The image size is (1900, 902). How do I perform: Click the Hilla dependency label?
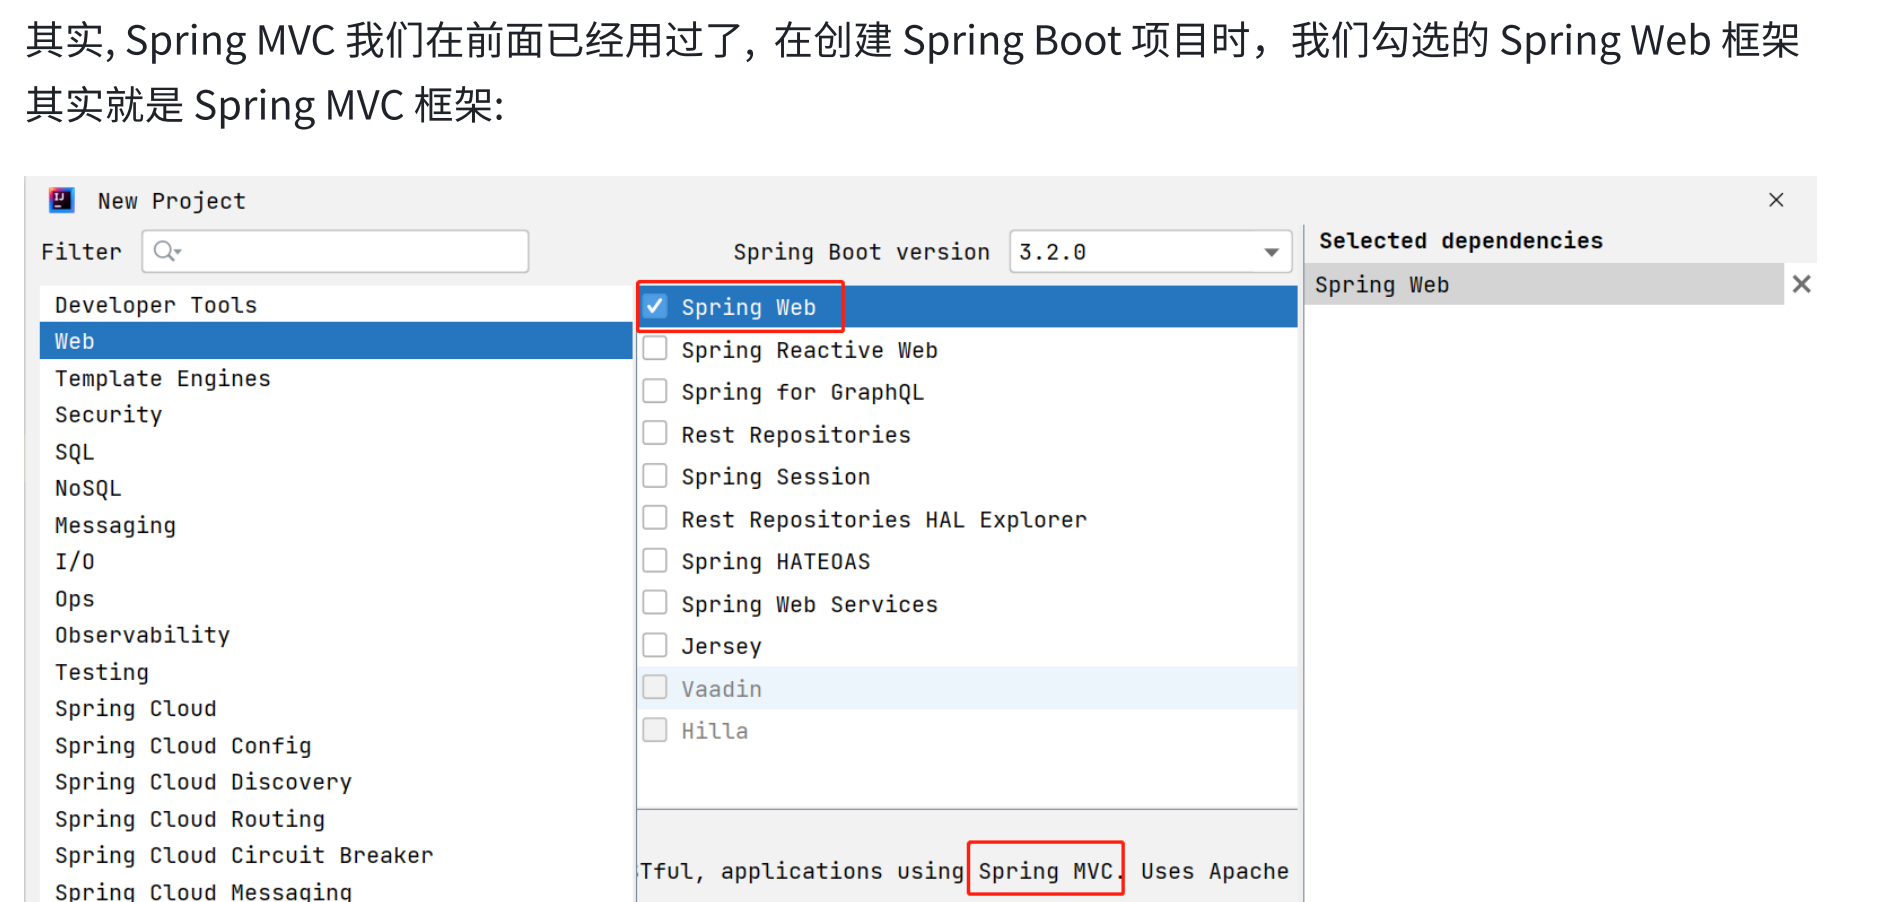pyautogui.click(x=714, y=731)
